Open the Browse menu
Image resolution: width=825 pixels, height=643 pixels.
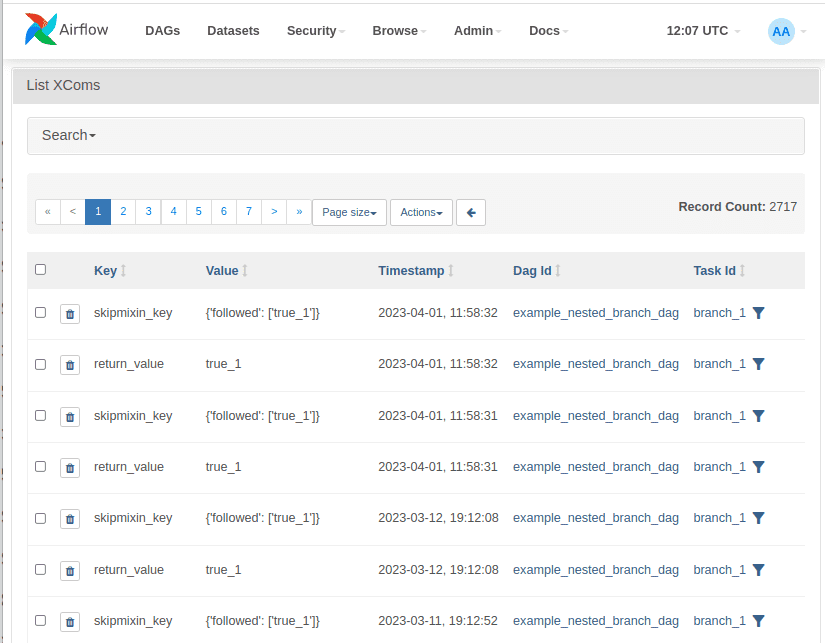pos(399,31)
